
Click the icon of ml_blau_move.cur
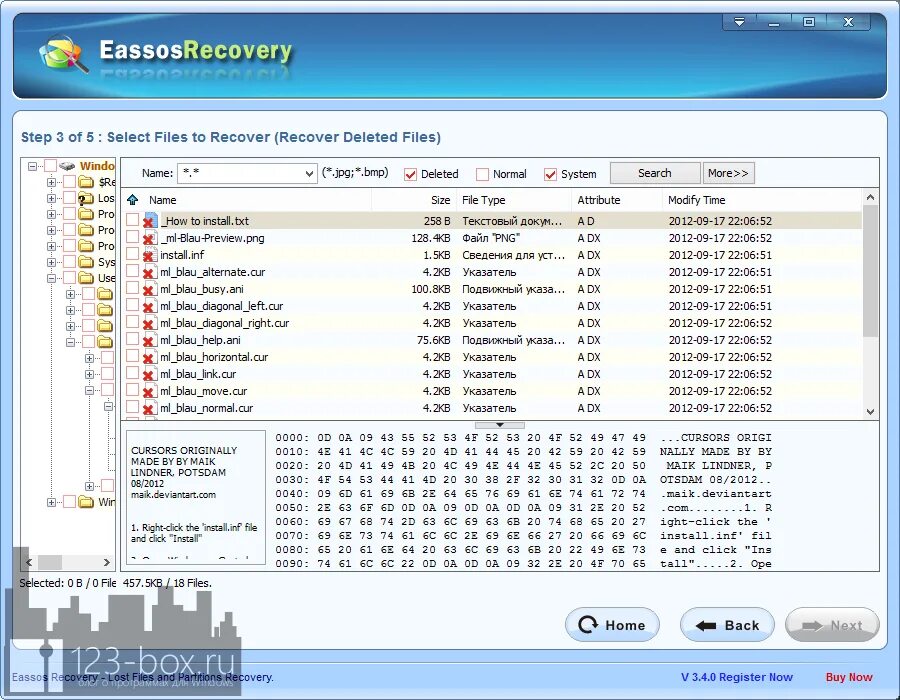click(149, 391)
